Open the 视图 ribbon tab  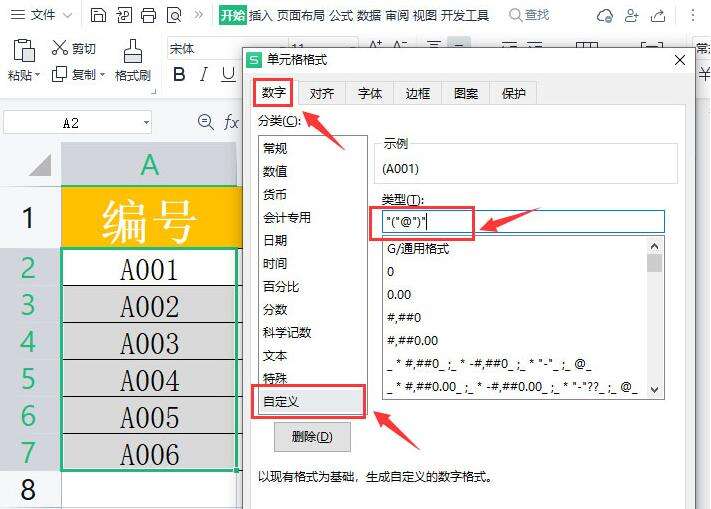[x=425, y=15]
